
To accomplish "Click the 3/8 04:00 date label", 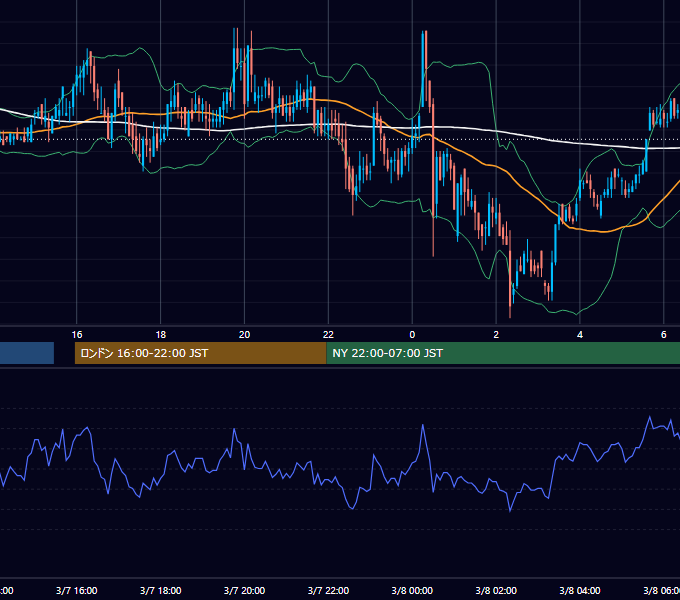I will 580,590.
